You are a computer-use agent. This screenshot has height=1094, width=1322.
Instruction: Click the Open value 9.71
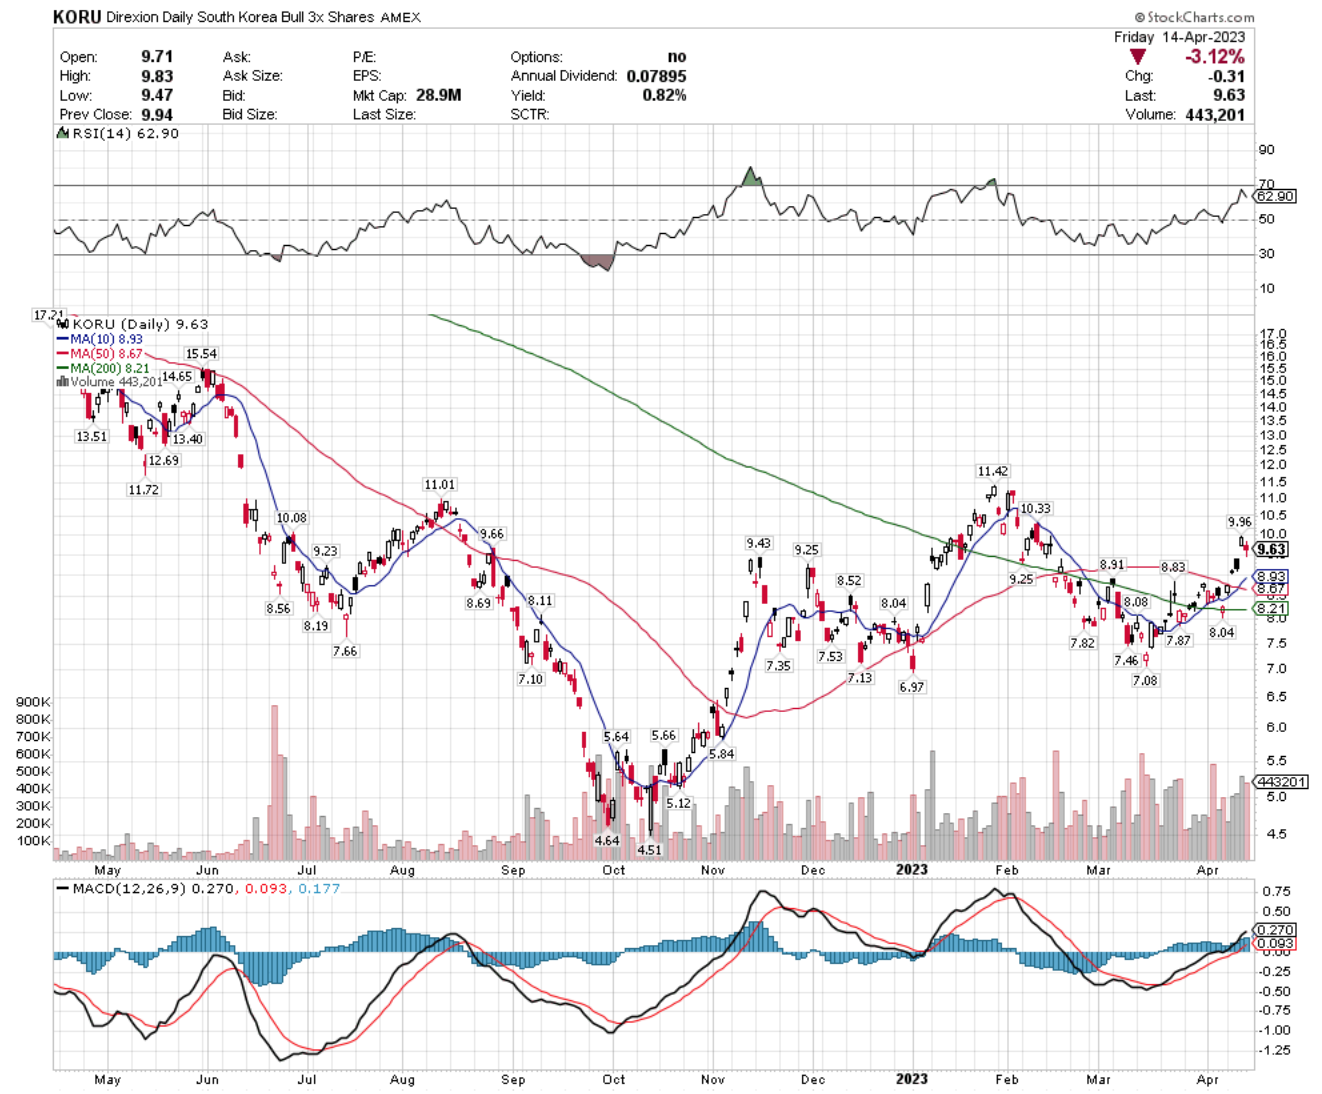click(157, 57)
